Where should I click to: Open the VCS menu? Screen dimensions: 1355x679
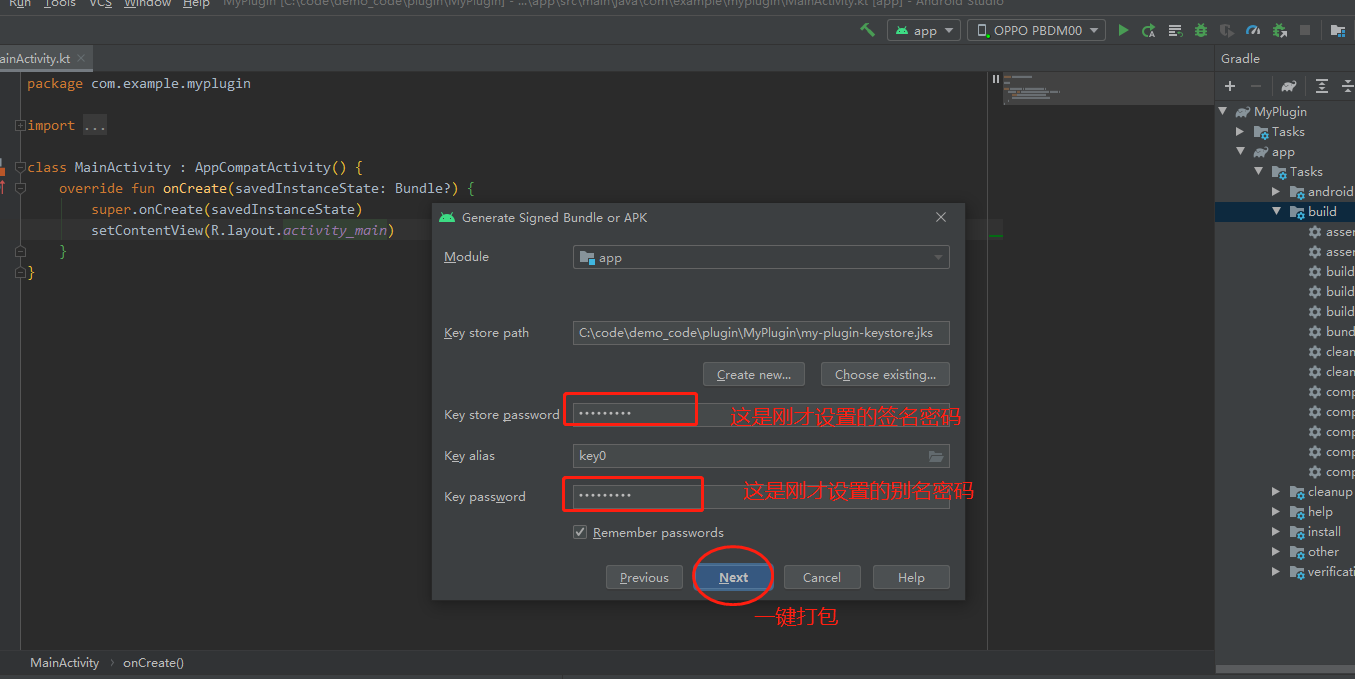coord(100,4)
